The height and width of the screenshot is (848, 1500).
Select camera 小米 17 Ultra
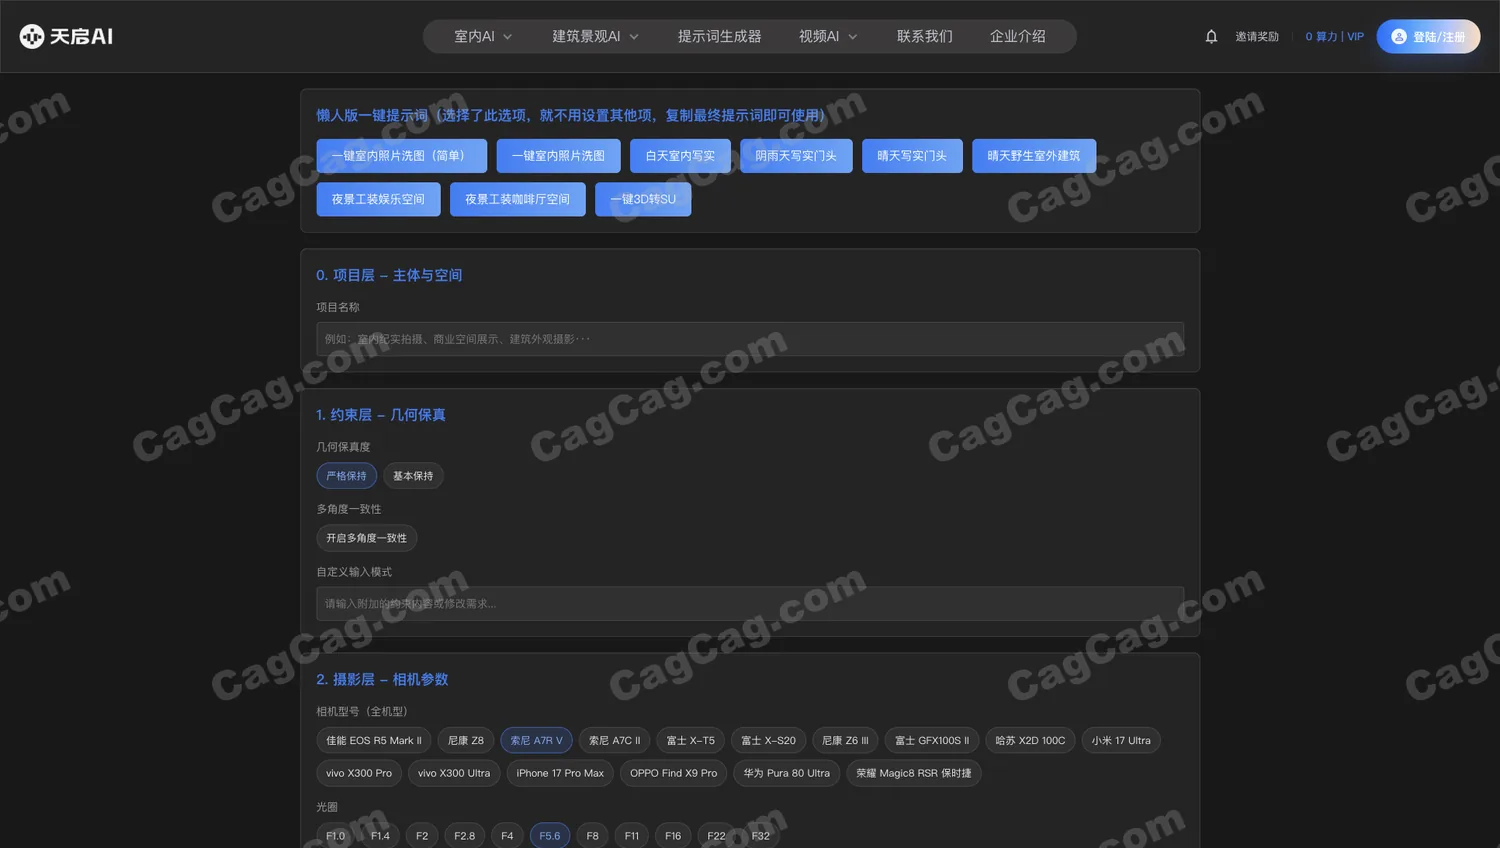pyautogui.click(x=1121, y=741)
